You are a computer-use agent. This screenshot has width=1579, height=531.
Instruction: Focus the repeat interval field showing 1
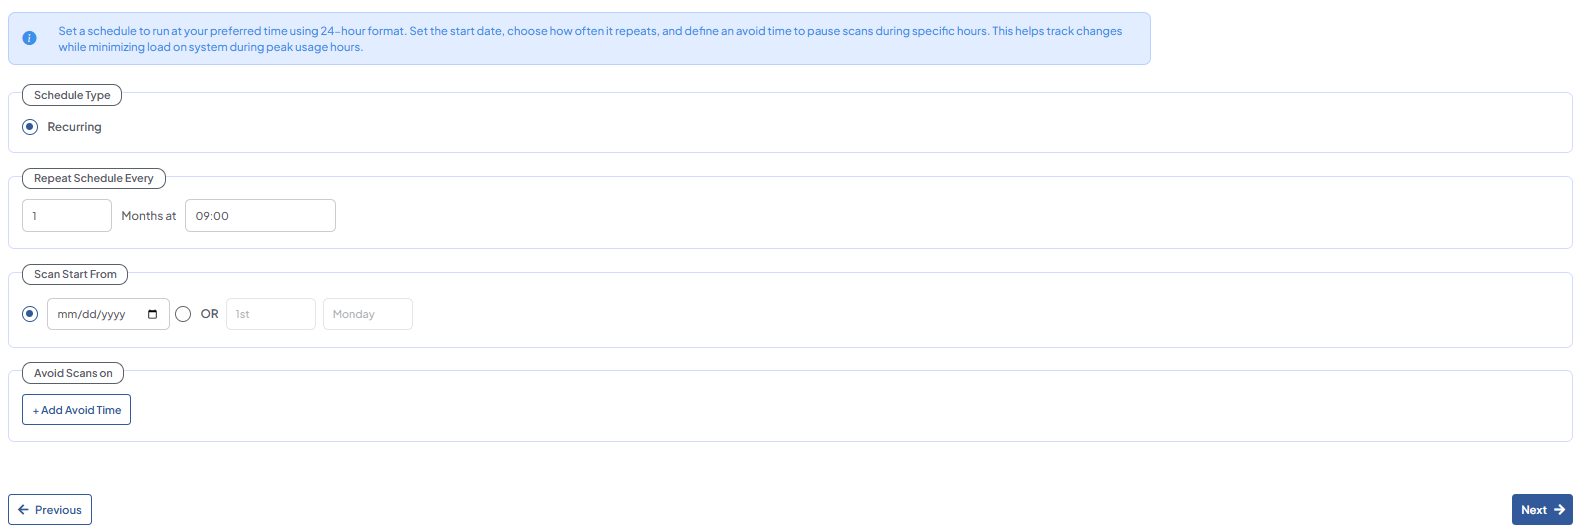[67, 216]
